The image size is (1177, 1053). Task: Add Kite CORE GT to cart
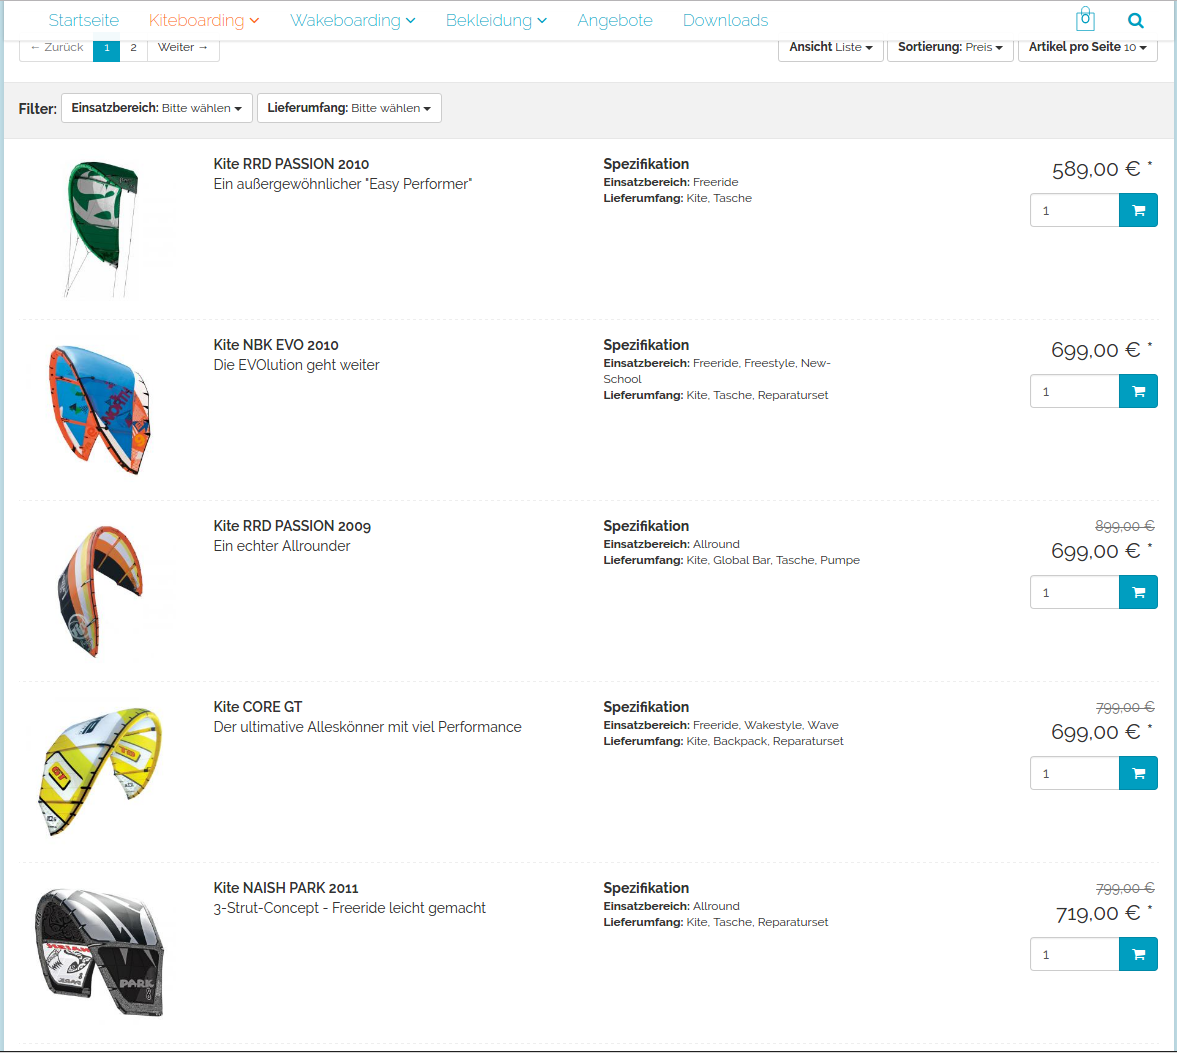[x=1138, y=773]
